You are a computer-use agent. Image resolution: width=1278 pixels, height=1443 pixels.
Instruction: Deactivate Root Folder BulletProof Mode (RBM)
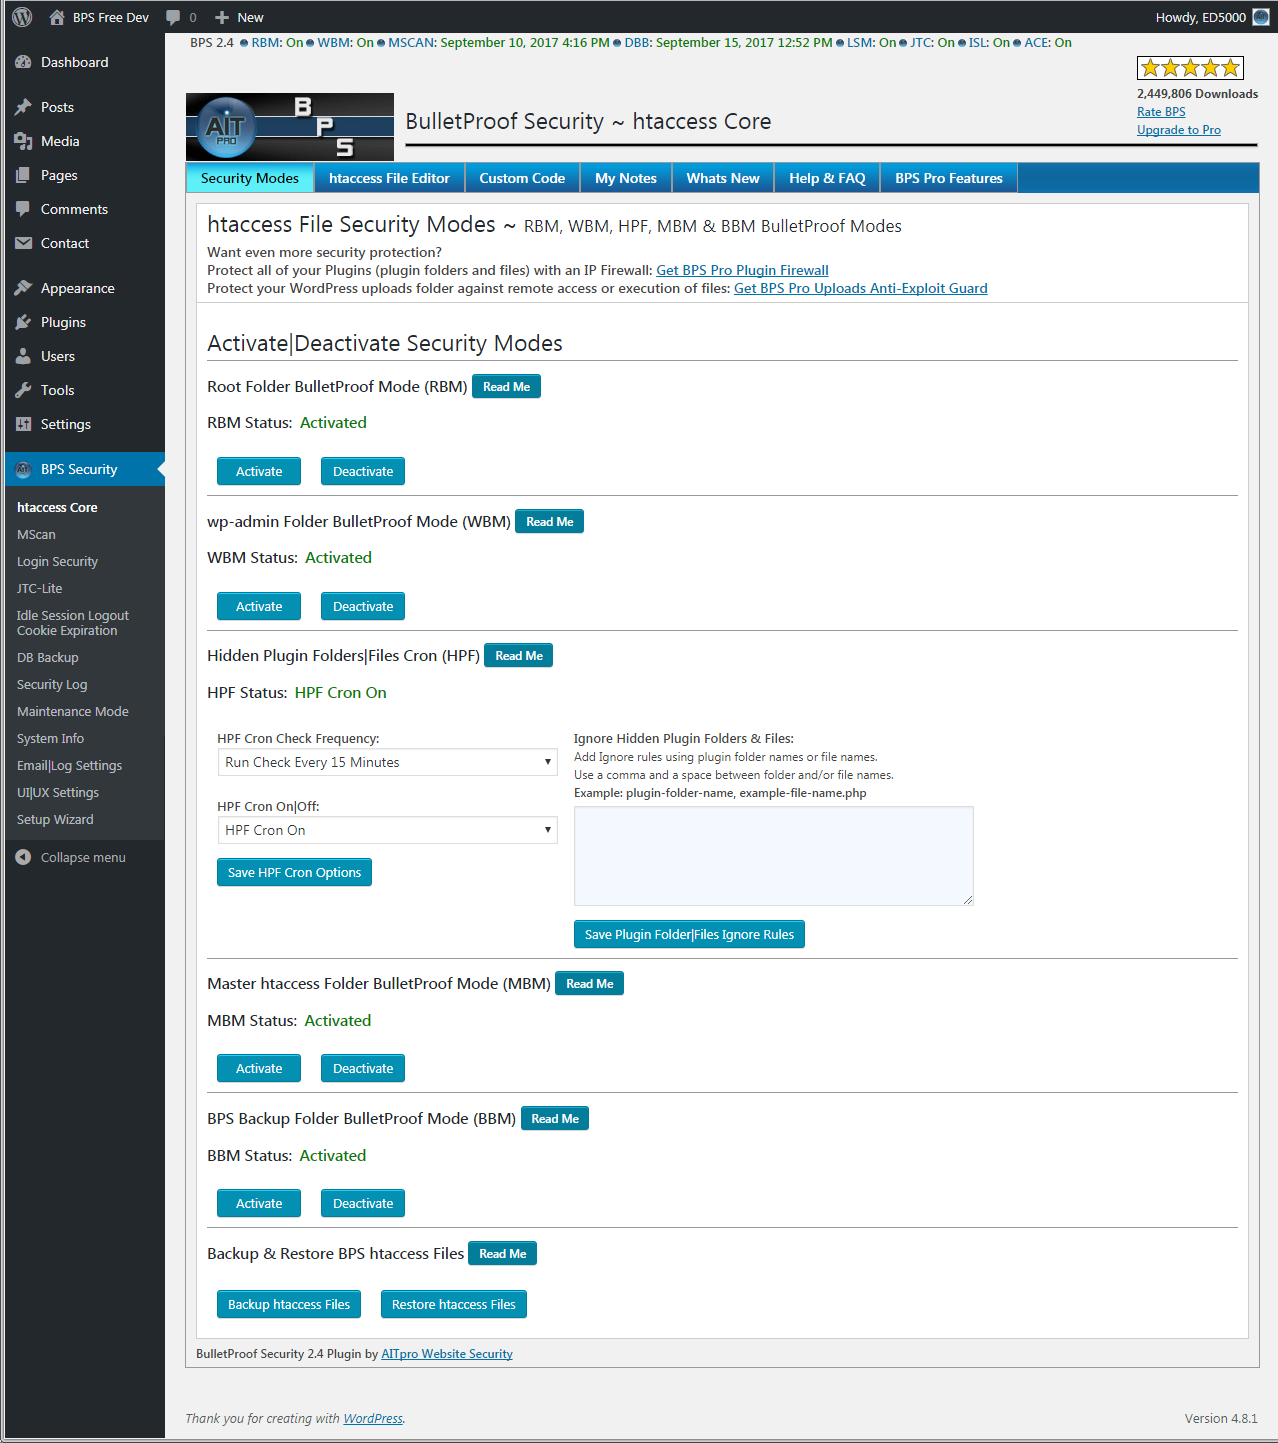point(363,471)
